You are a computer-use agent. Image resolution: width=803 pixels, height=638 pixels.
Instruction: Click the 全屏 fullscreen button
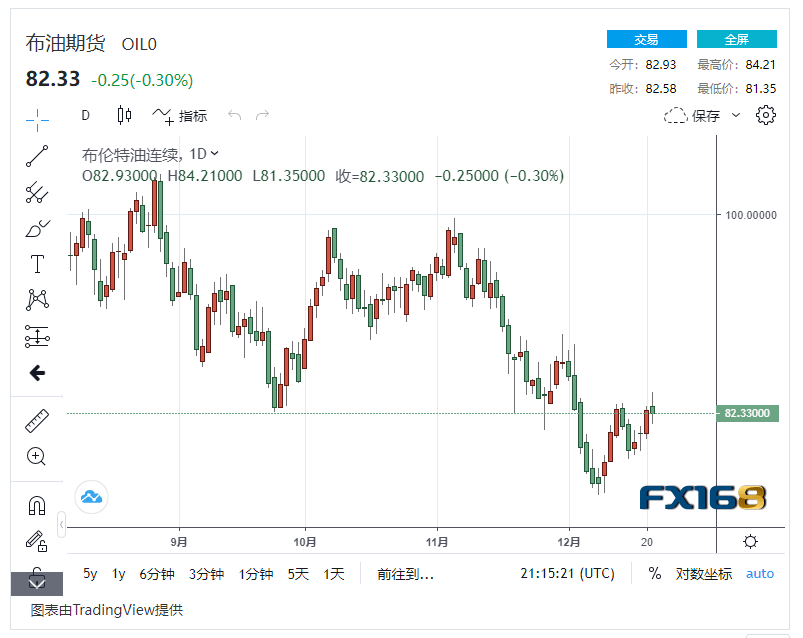point(736,40)
